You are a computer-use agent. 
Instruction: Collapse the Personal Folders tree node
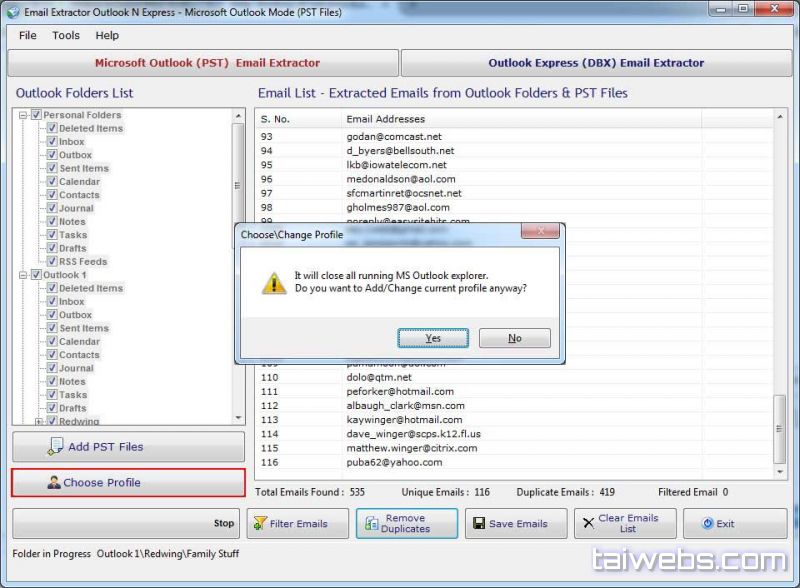point(23,115)
